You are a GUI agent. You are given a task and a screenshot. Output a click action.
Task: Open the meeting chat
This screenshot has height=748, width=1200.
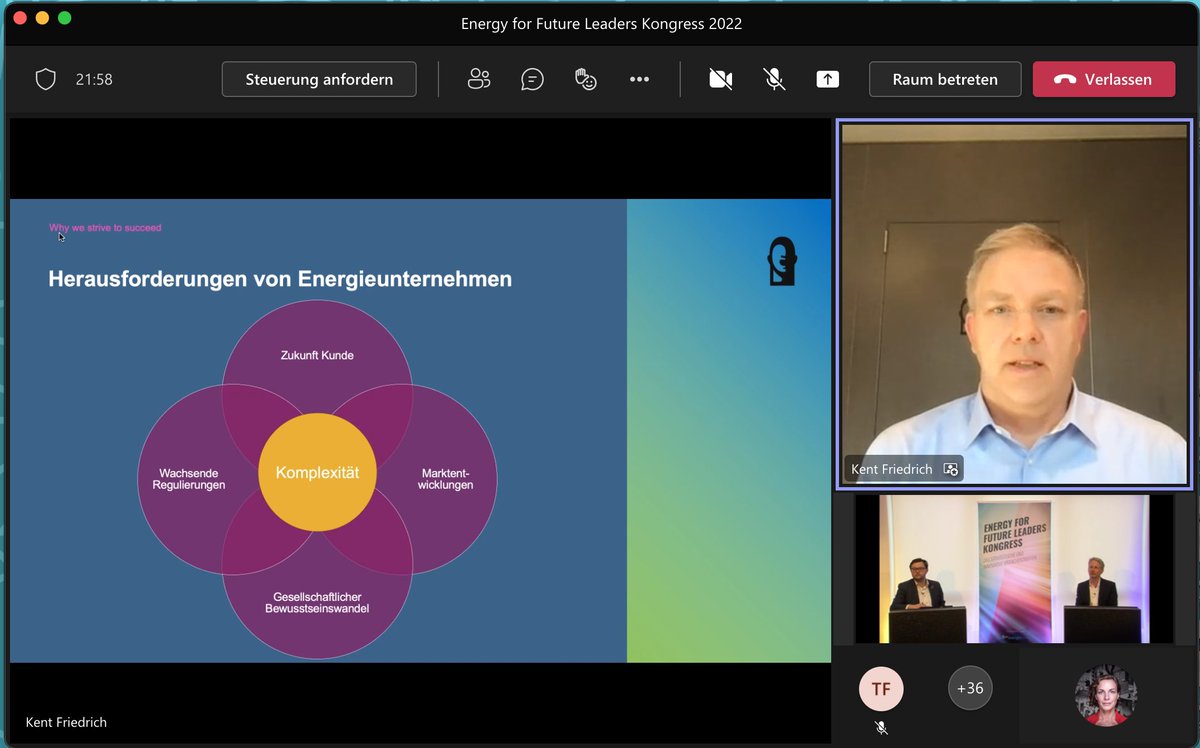coord(533,79)
